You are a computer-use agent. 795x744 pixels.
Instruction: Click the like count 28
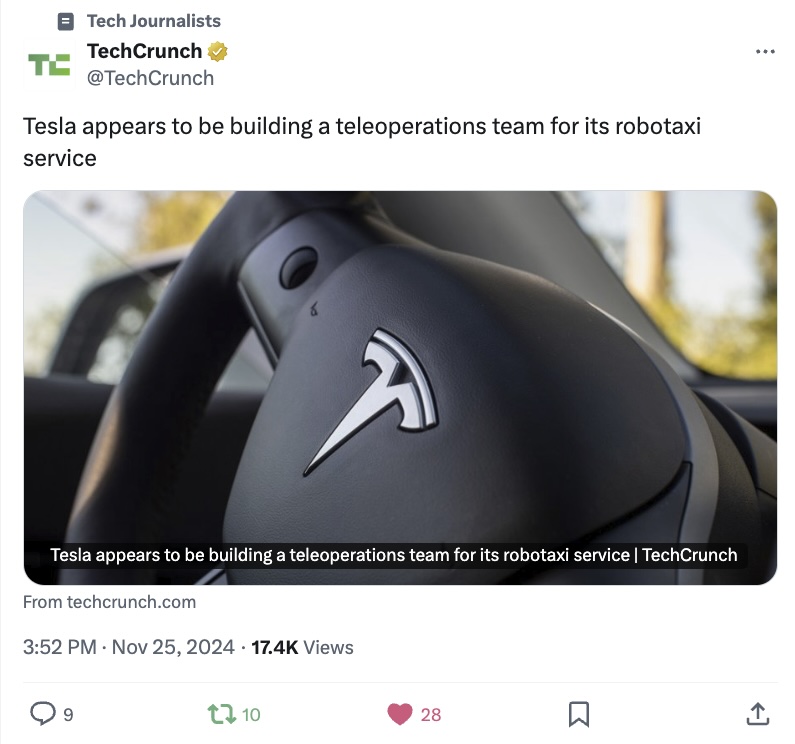[x=430, y=715]
